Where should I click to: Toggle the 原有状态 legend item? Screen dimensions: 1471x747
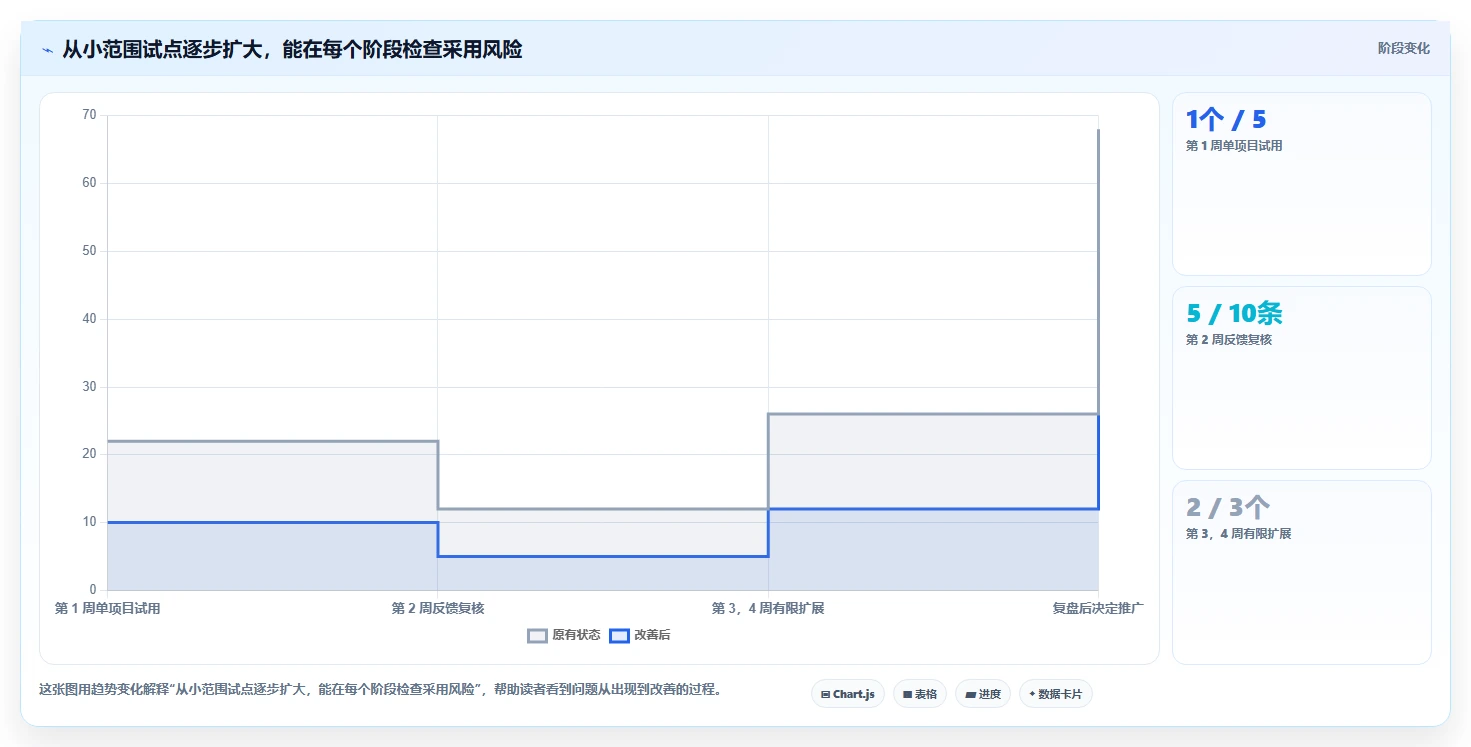click(x=564, y=635)
